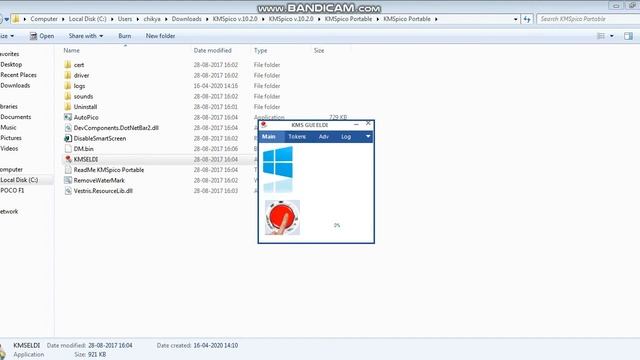Click the Burn toolbar button

(x=124, y=36)
